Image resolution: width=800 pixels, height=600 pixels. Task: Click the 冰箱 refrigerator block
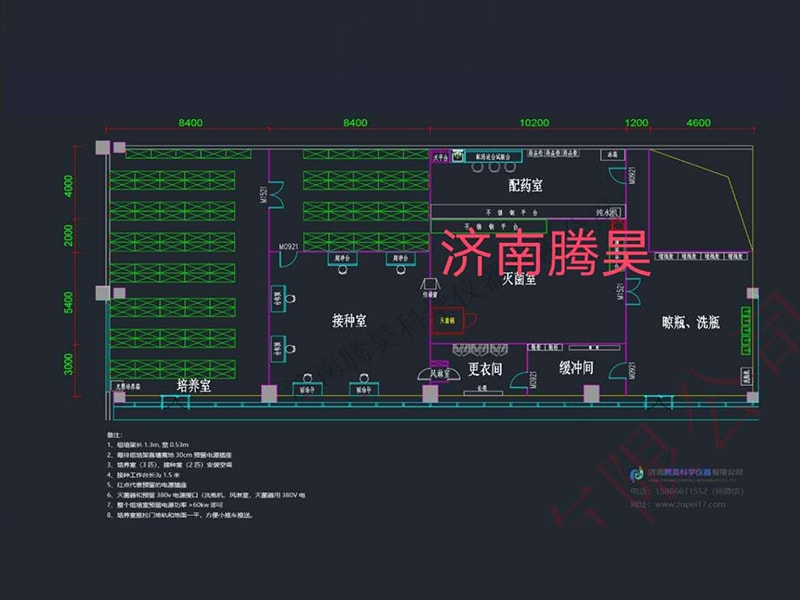(x=610, y=153)
